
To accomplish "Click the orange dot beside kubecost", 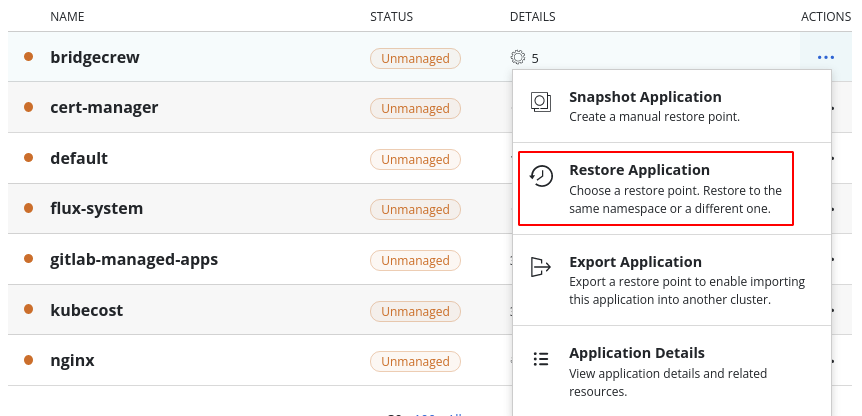I will point(29,309).
